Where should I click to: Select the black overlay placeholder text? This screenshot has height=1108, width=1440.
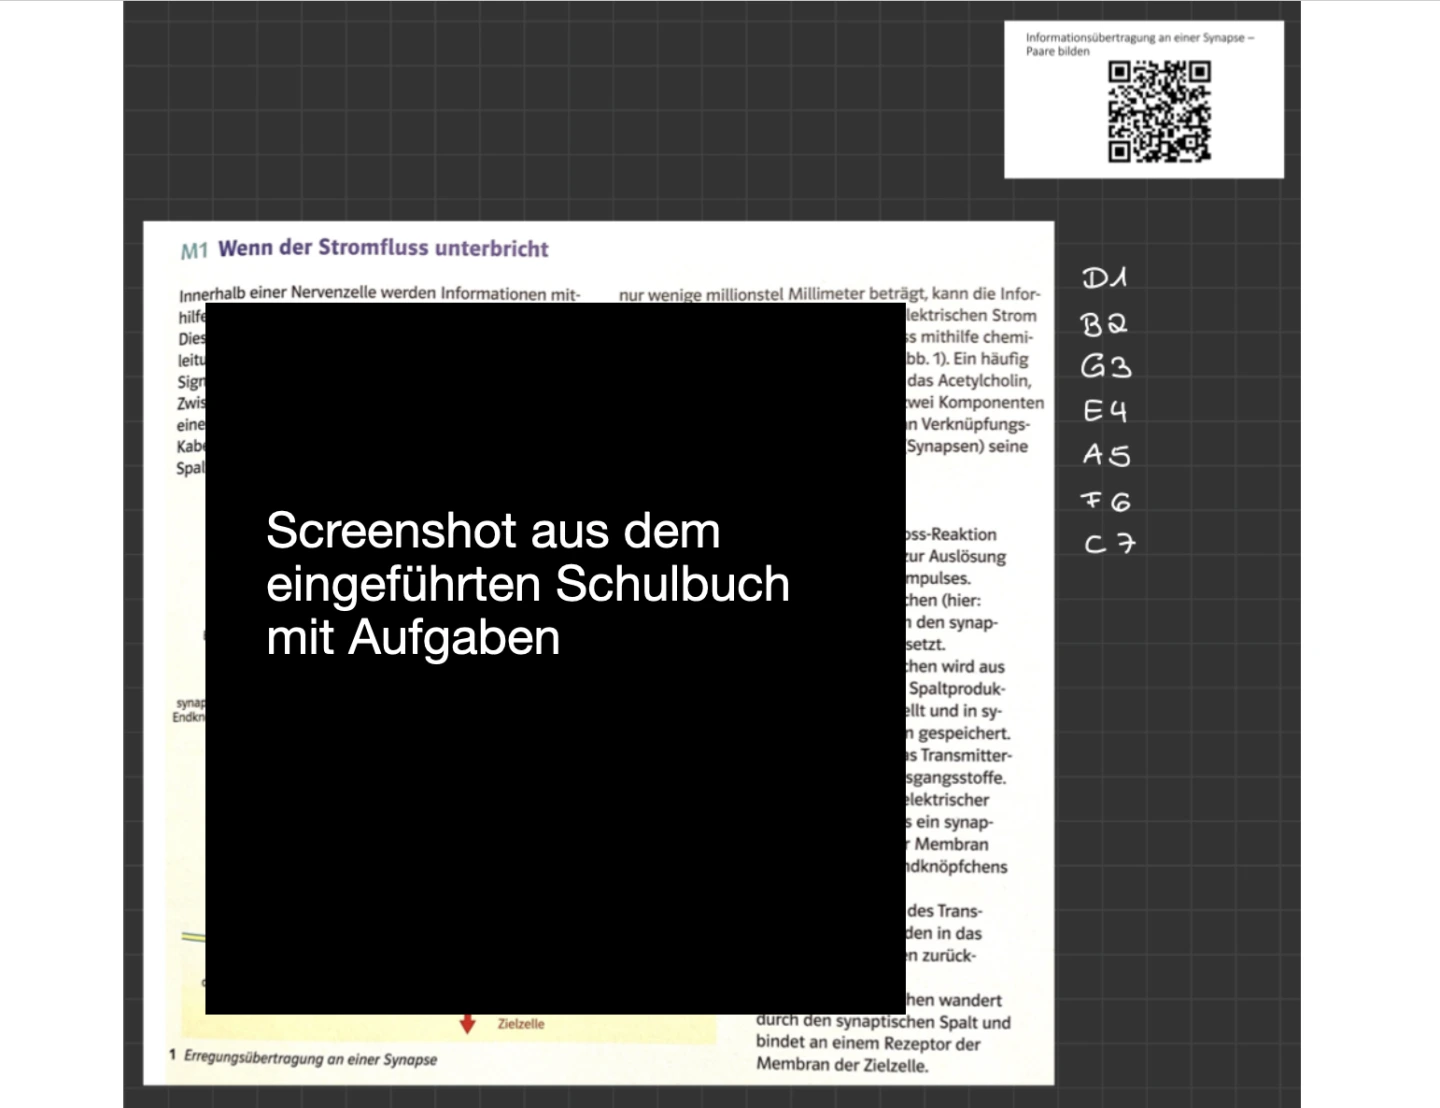(527, 584)
